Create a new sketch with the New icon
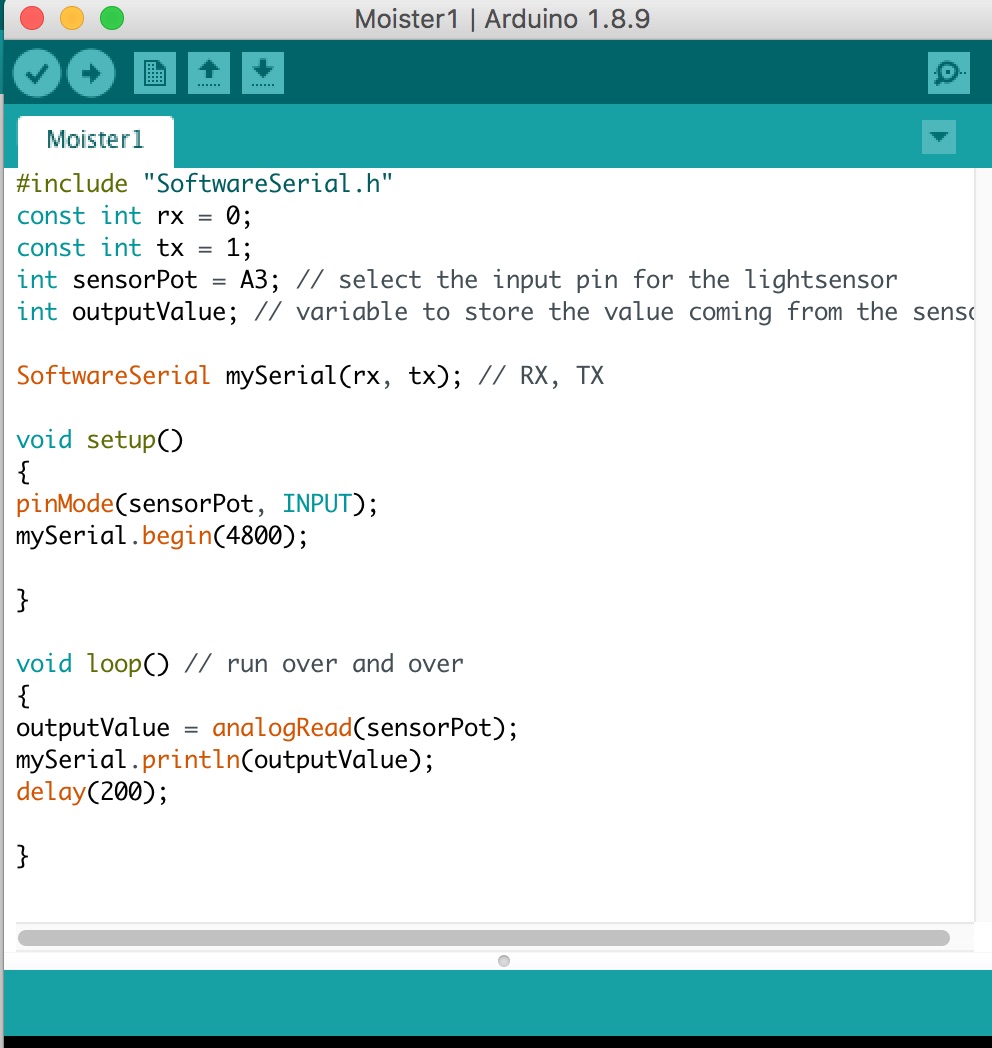992x1048 pixels. tap(154, 73)
